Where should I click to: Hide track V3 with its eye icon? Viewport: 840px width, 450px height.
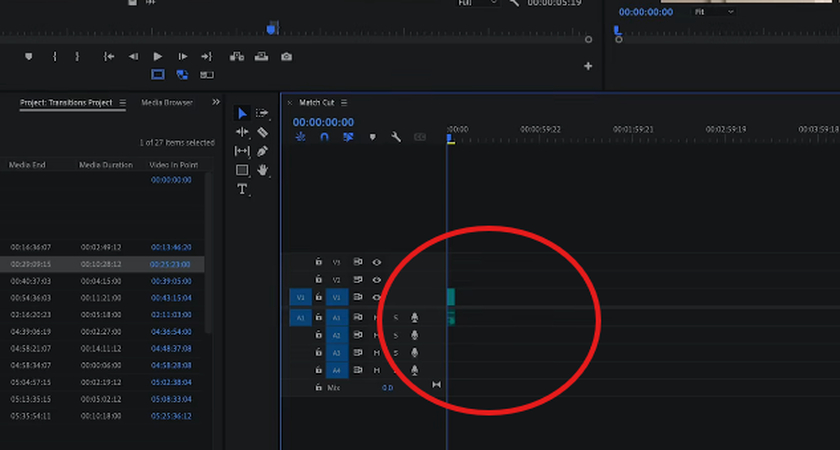point(377,262)
